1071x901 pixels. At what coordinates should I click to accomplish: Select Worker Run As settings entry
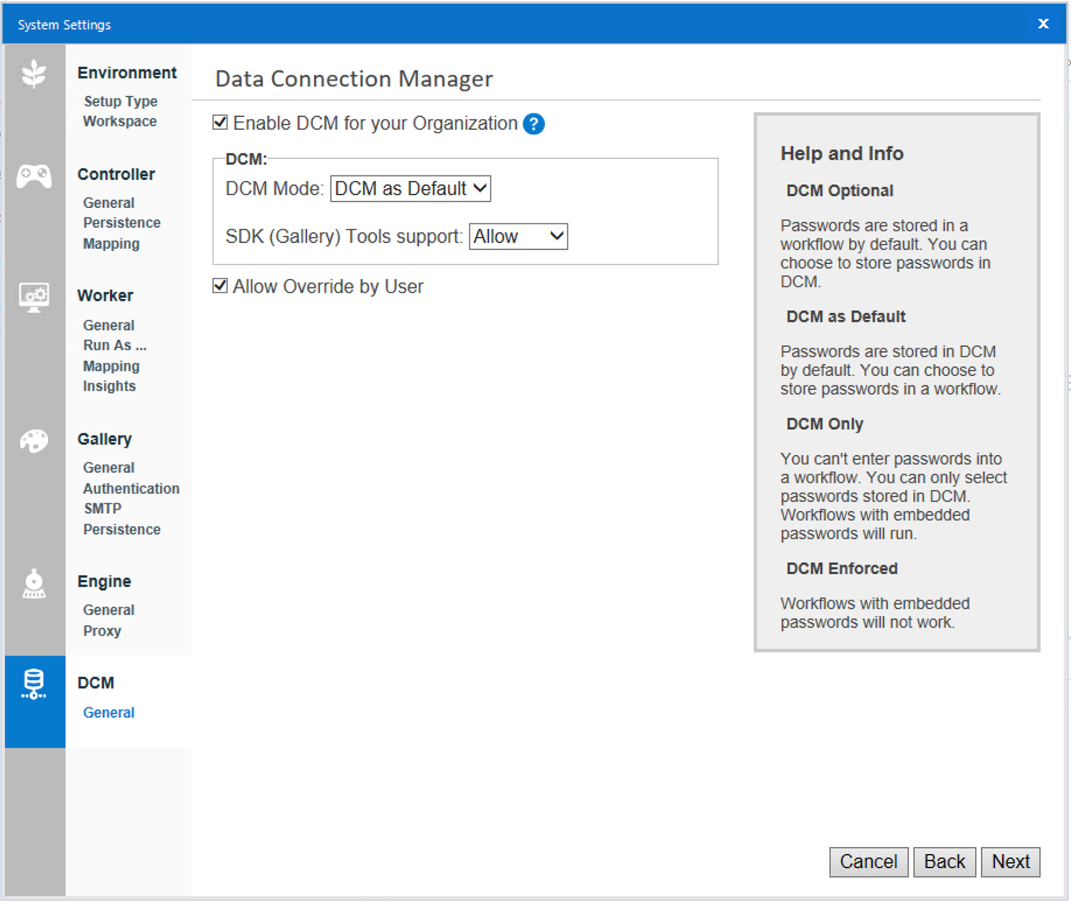point(113,345)
